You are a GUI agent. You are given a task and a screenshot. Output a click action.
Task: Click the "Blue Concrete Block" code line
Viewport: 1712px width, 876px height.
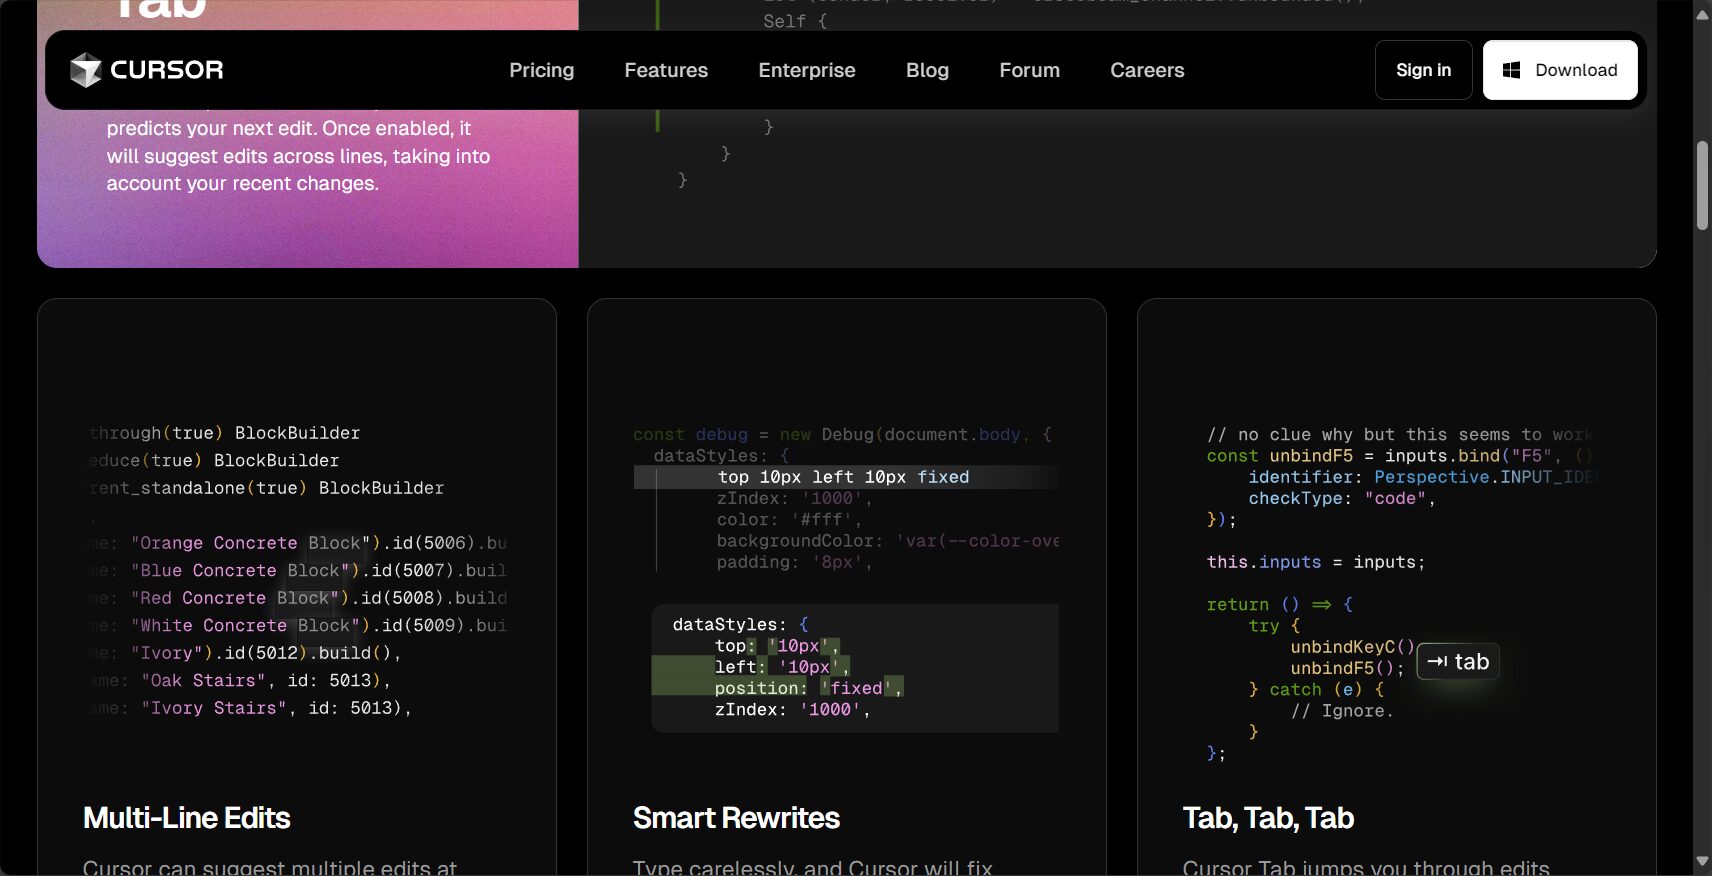[x=298, y=570]
